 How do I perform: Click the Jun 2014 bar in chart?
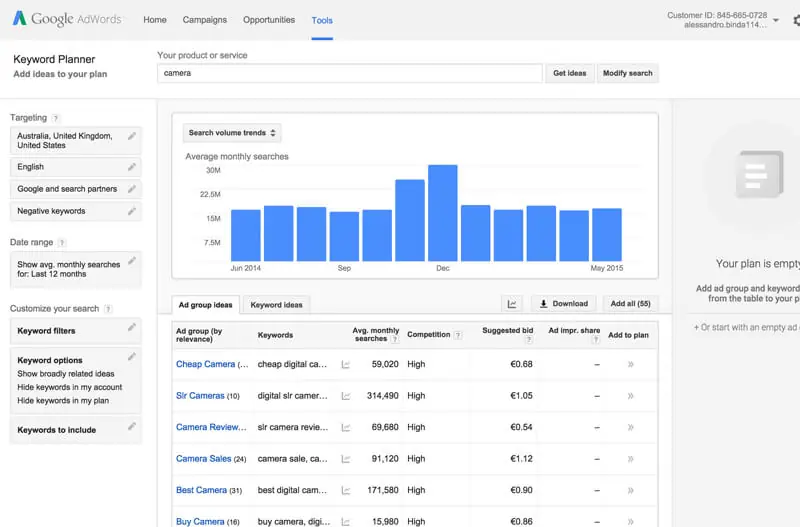click(x=245, y=235)
